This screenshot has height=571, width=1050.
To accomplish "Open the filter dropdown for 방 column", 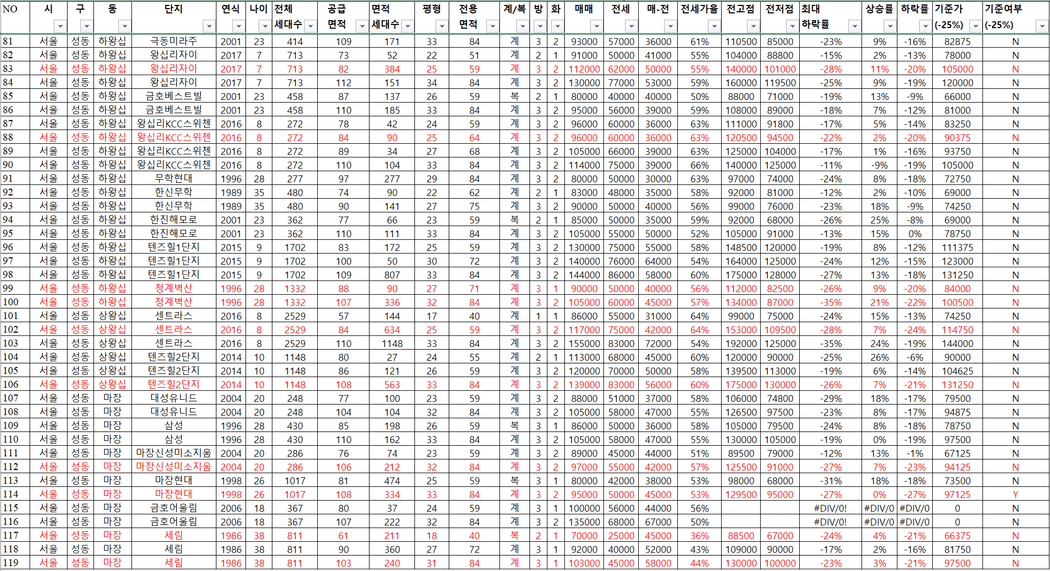I will tap(540, 26).
